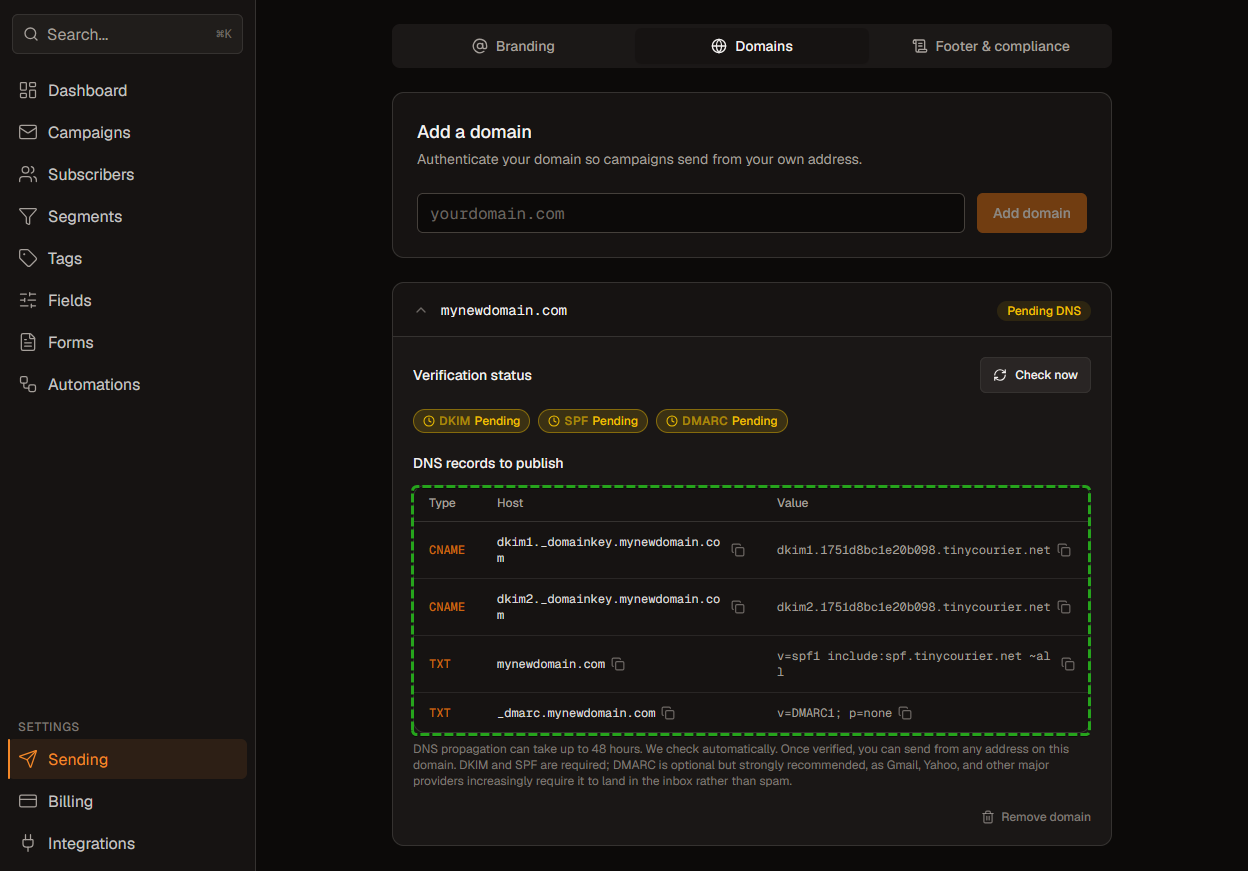Image resolution: width=1248 pixels, height=871 pixels.
Task: Click the yourdomain.com input field
Action: tap(691, 213)
